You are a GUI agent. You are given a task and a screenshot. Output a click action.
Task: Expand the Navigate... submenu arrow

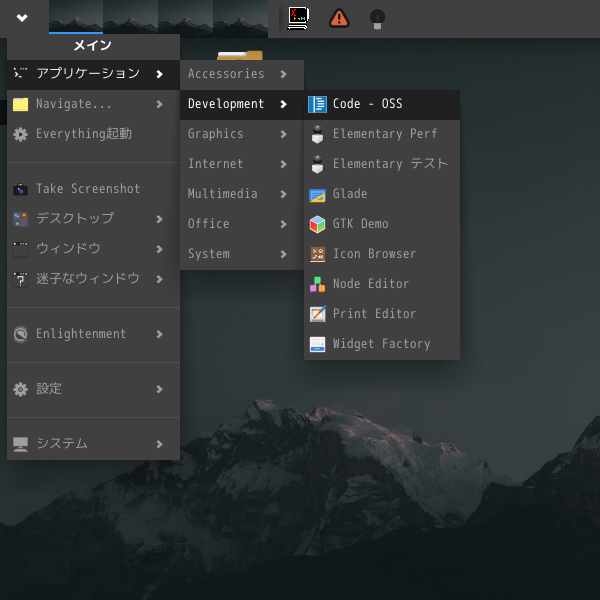(x=160, y=104)
